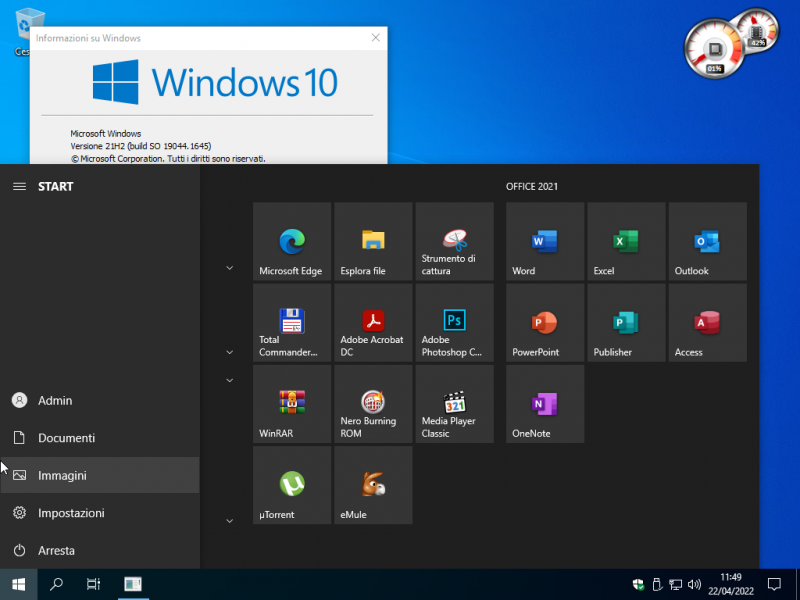Screen dimensions: 800x600
Task: Open Adobe Photoshop from the Start menu tiles
Action: pos(454,323)
